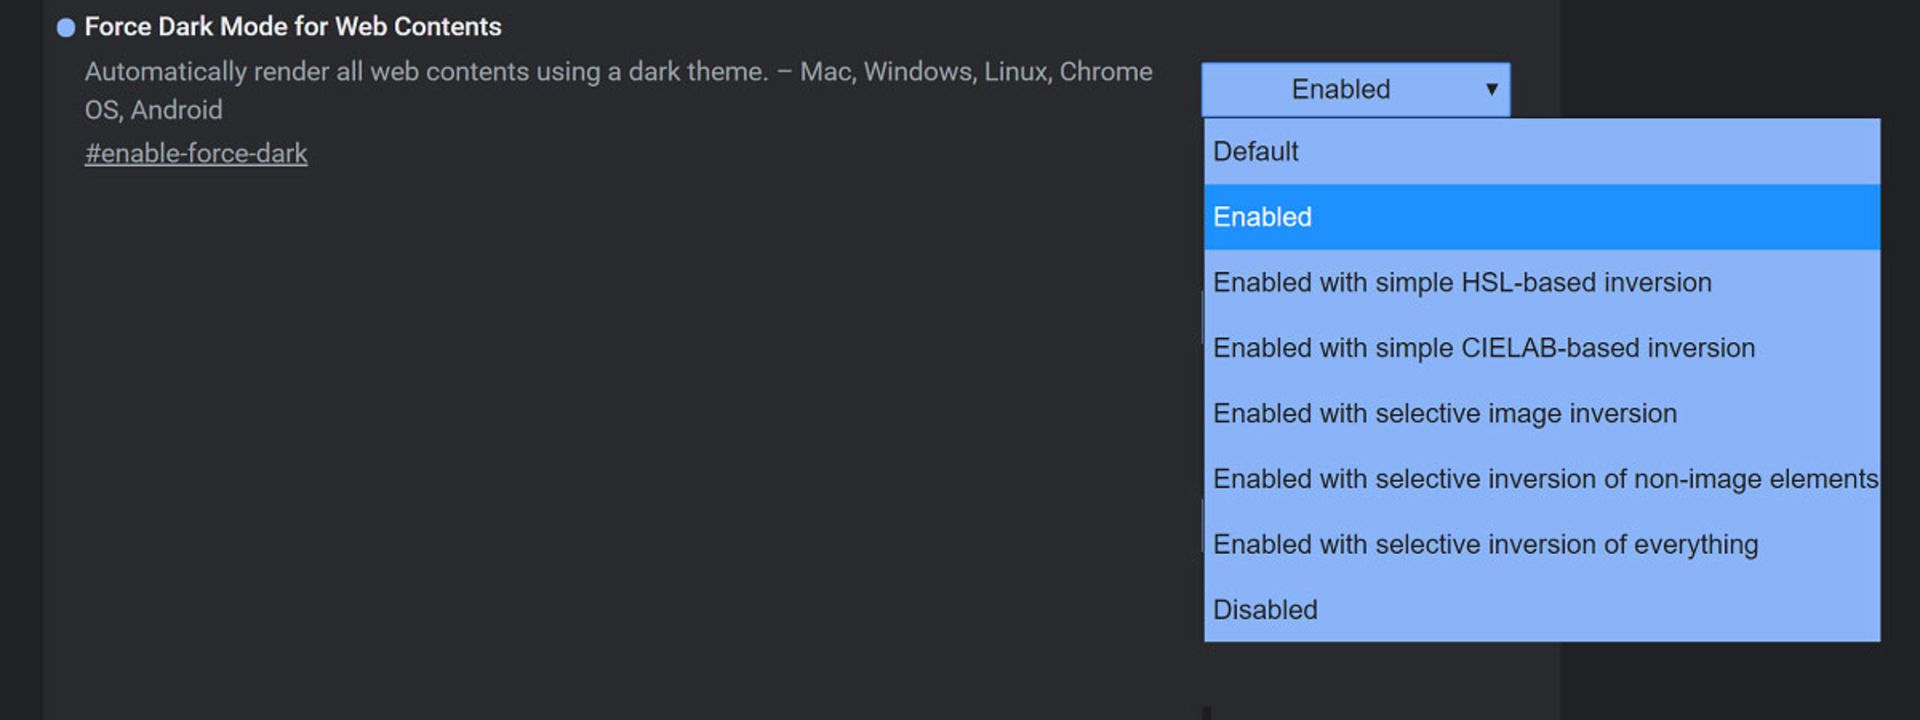This screenshot has width=1920, height=720.
Task: Collapse the Enabled combo box at the top
Action: pos(1356,89)
